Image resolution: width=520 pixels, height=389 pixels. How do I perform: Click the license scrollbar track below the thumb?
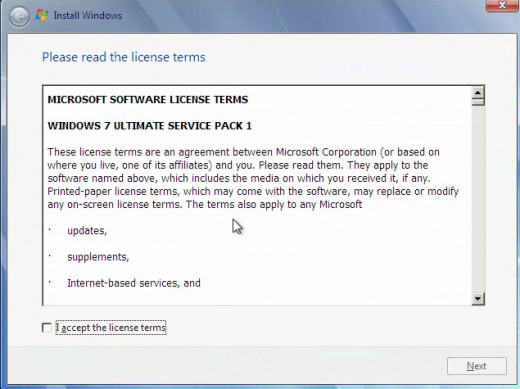[478, 199]
